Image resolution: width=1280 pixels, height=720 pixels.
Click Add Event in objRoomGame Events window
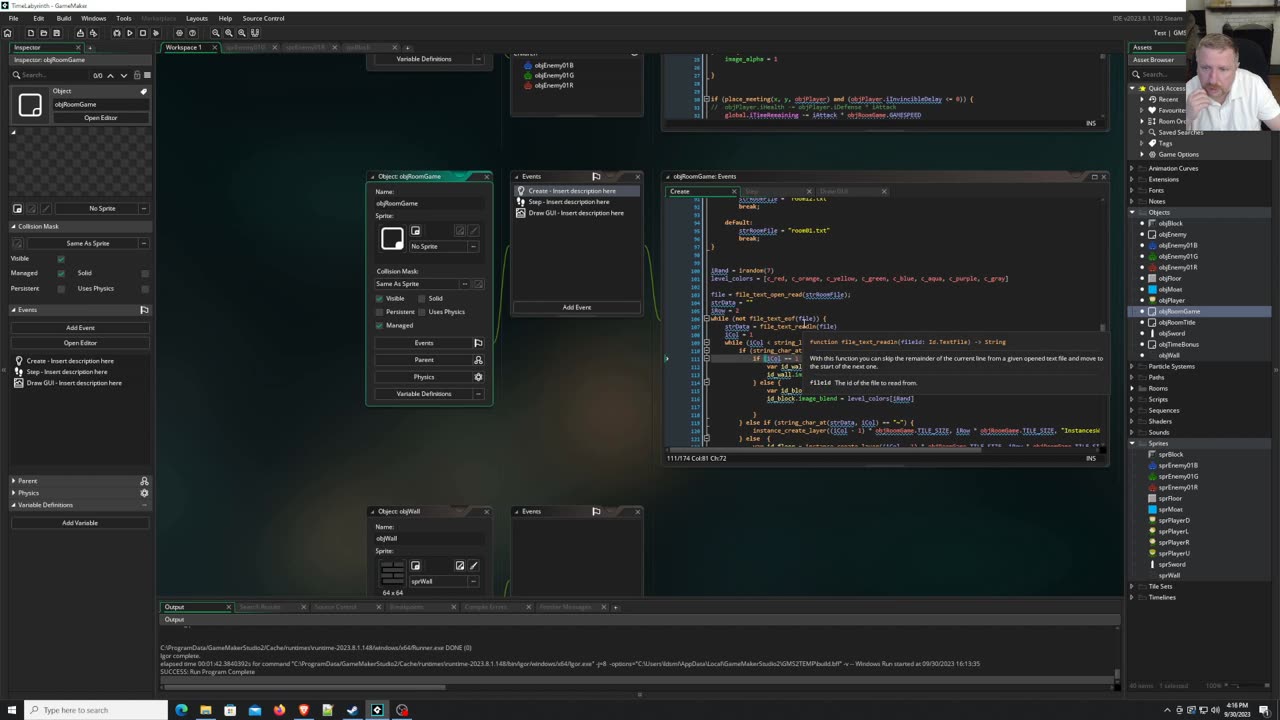point(577,307)
